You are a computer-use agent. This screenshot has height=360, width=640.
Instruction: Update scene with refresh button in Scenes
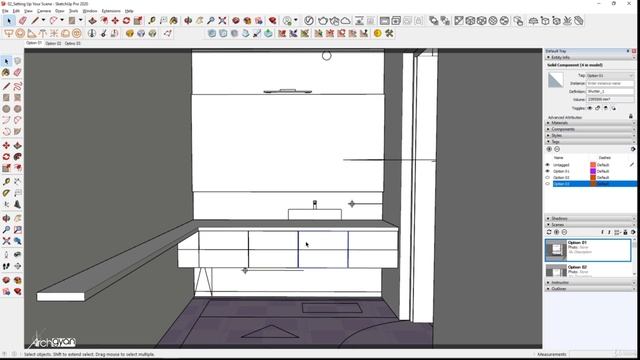click(x=549, y=232)
